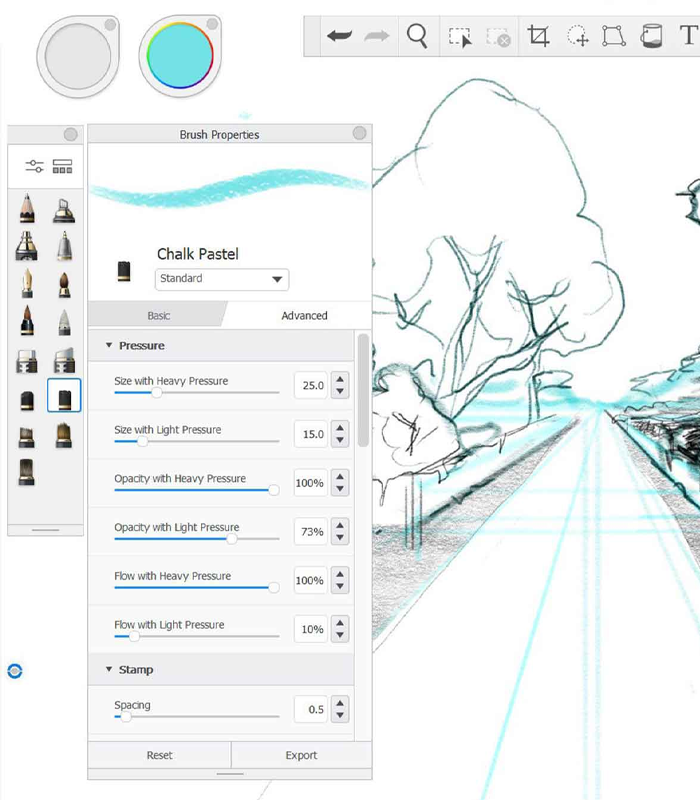Decrease Spacing with the down arrow
Screen dimensions: 700x800
340,715
